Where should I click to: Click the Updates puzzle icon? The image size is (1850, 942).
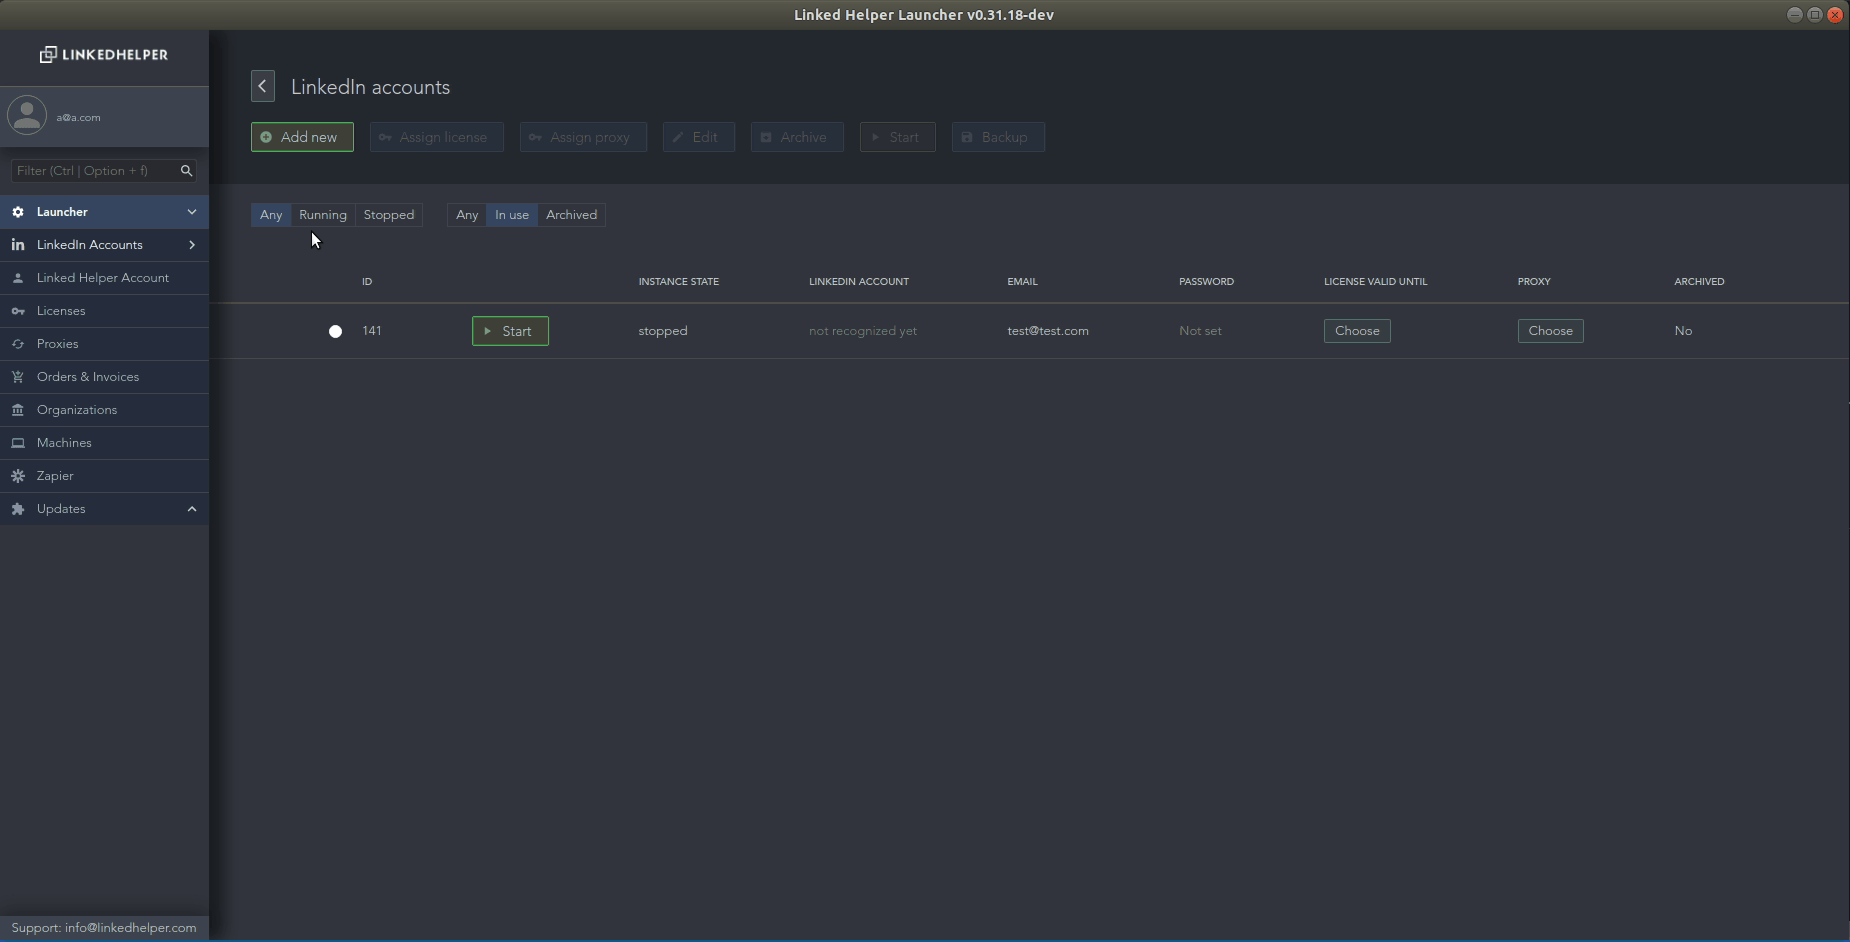18,509
